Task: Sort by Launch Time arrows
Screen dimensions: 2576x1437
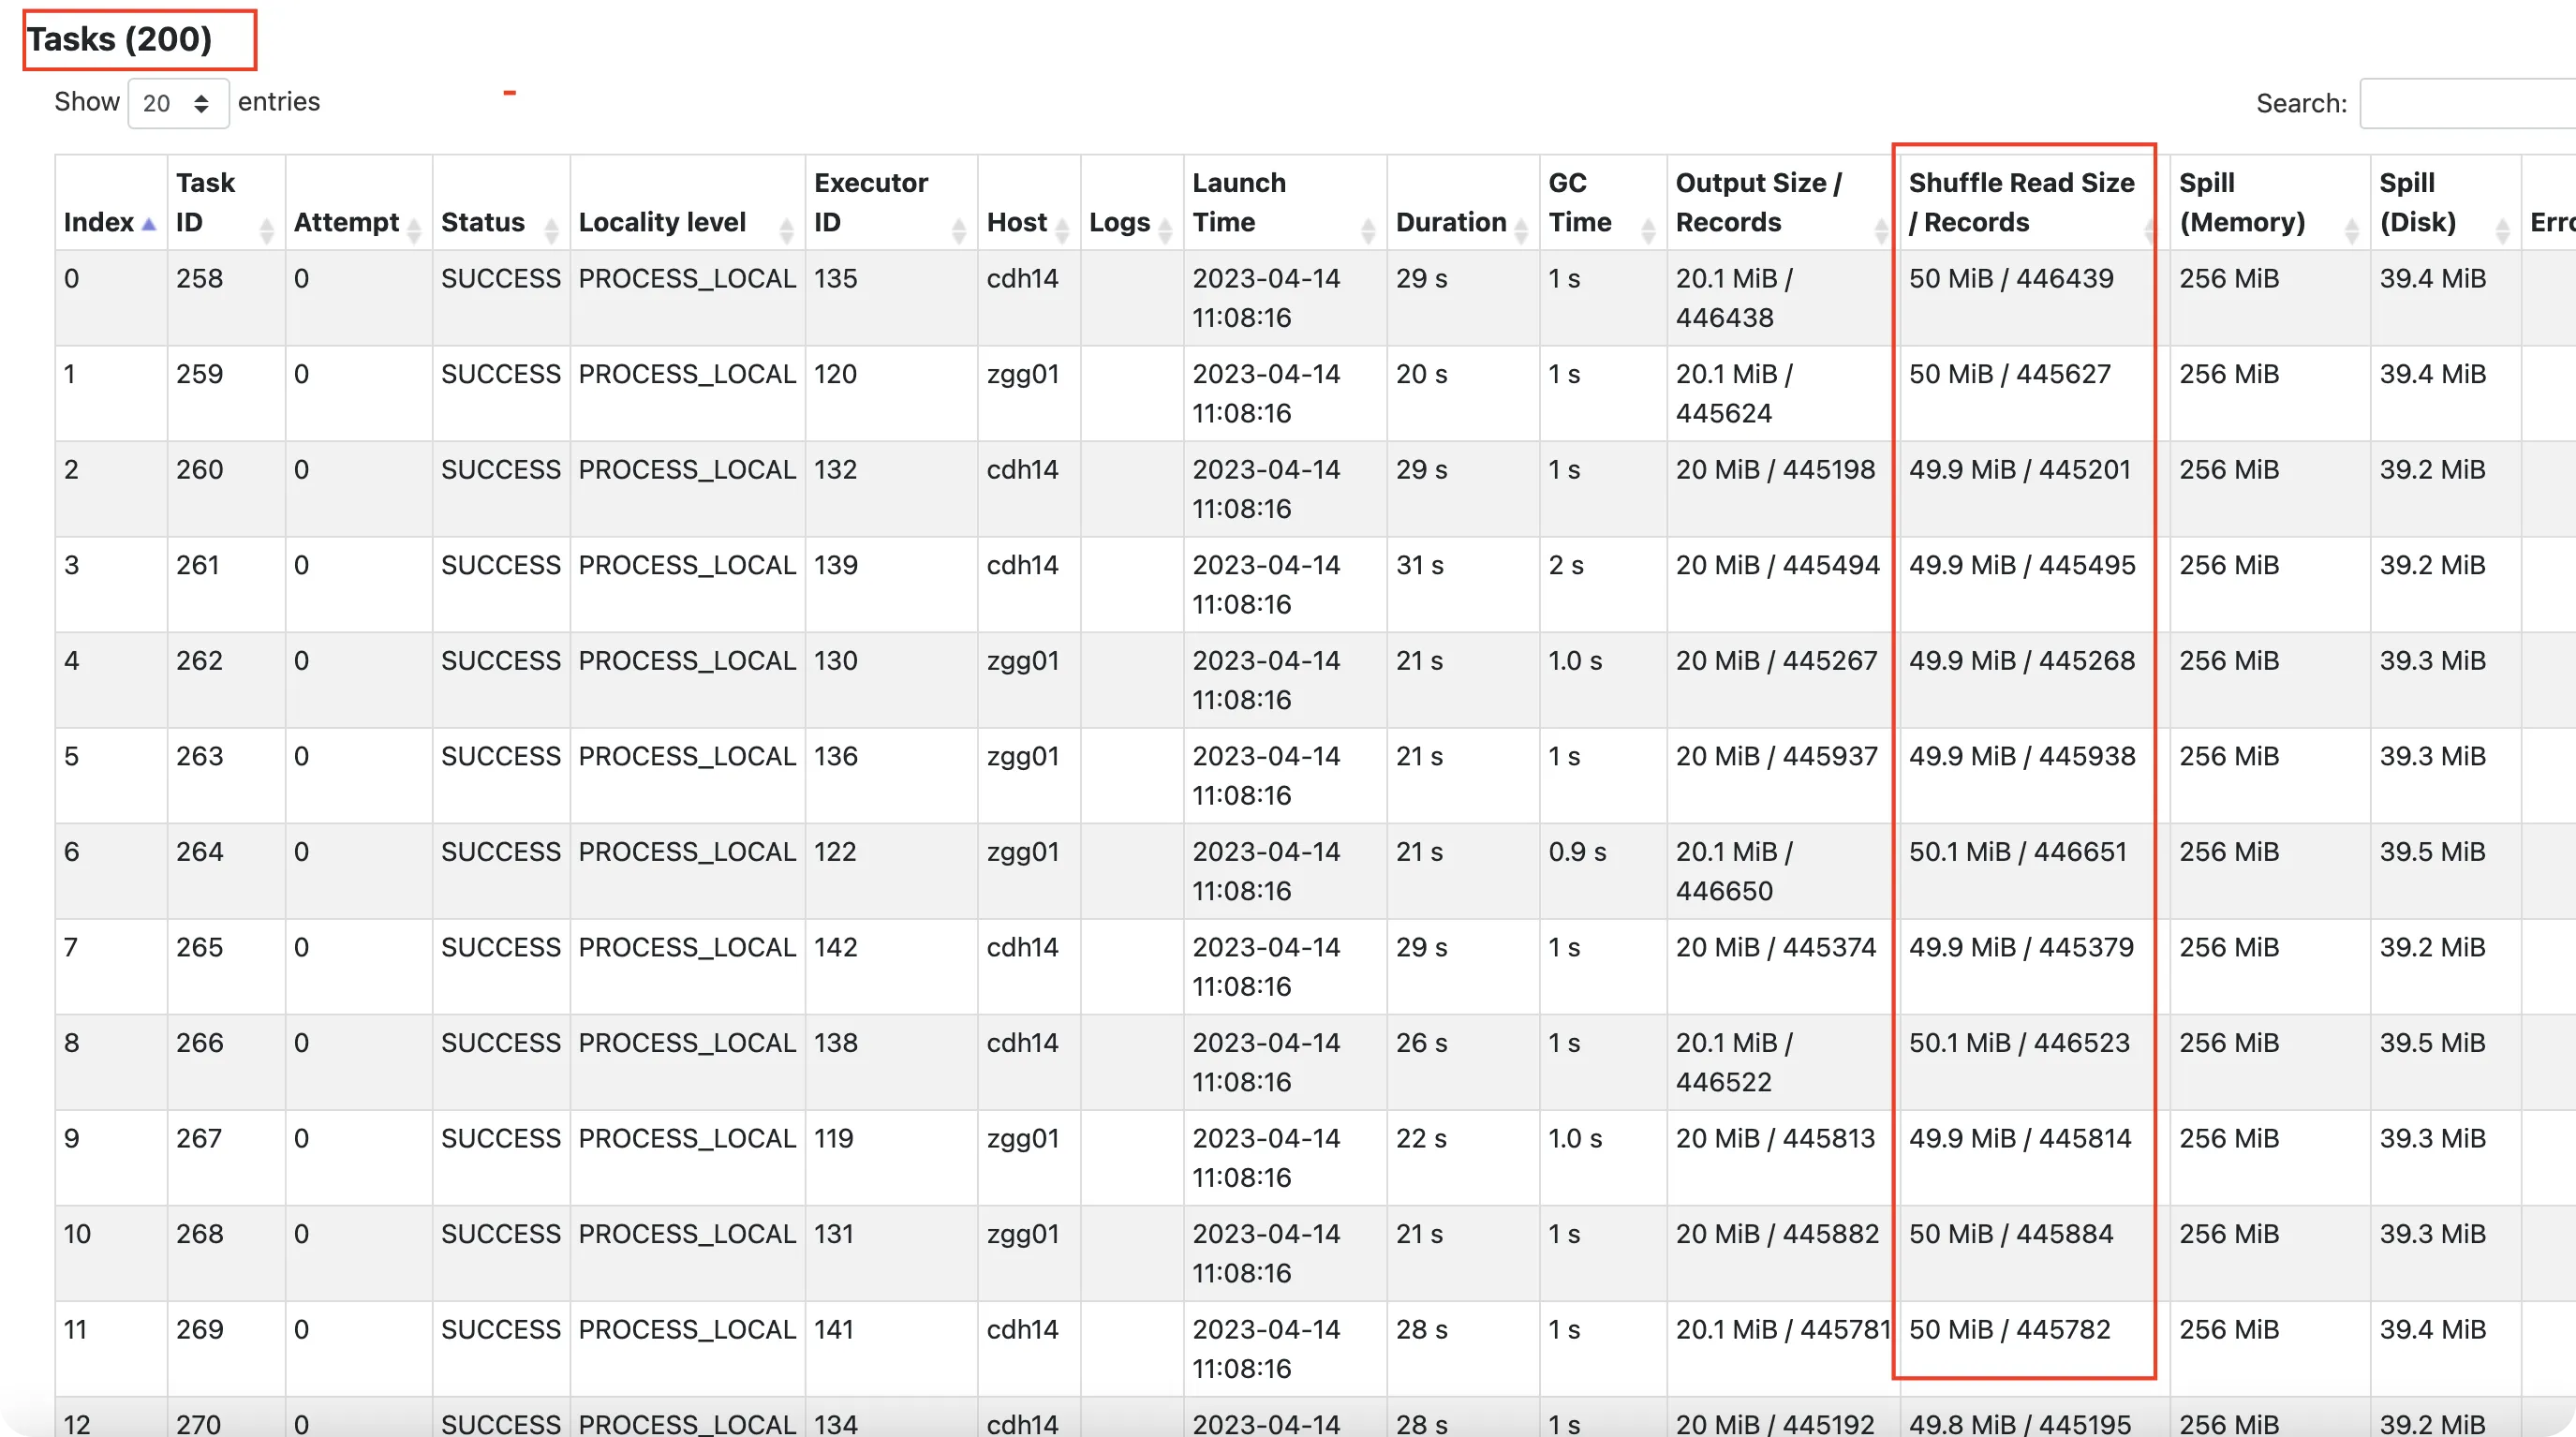Action: coord(1368,230)
